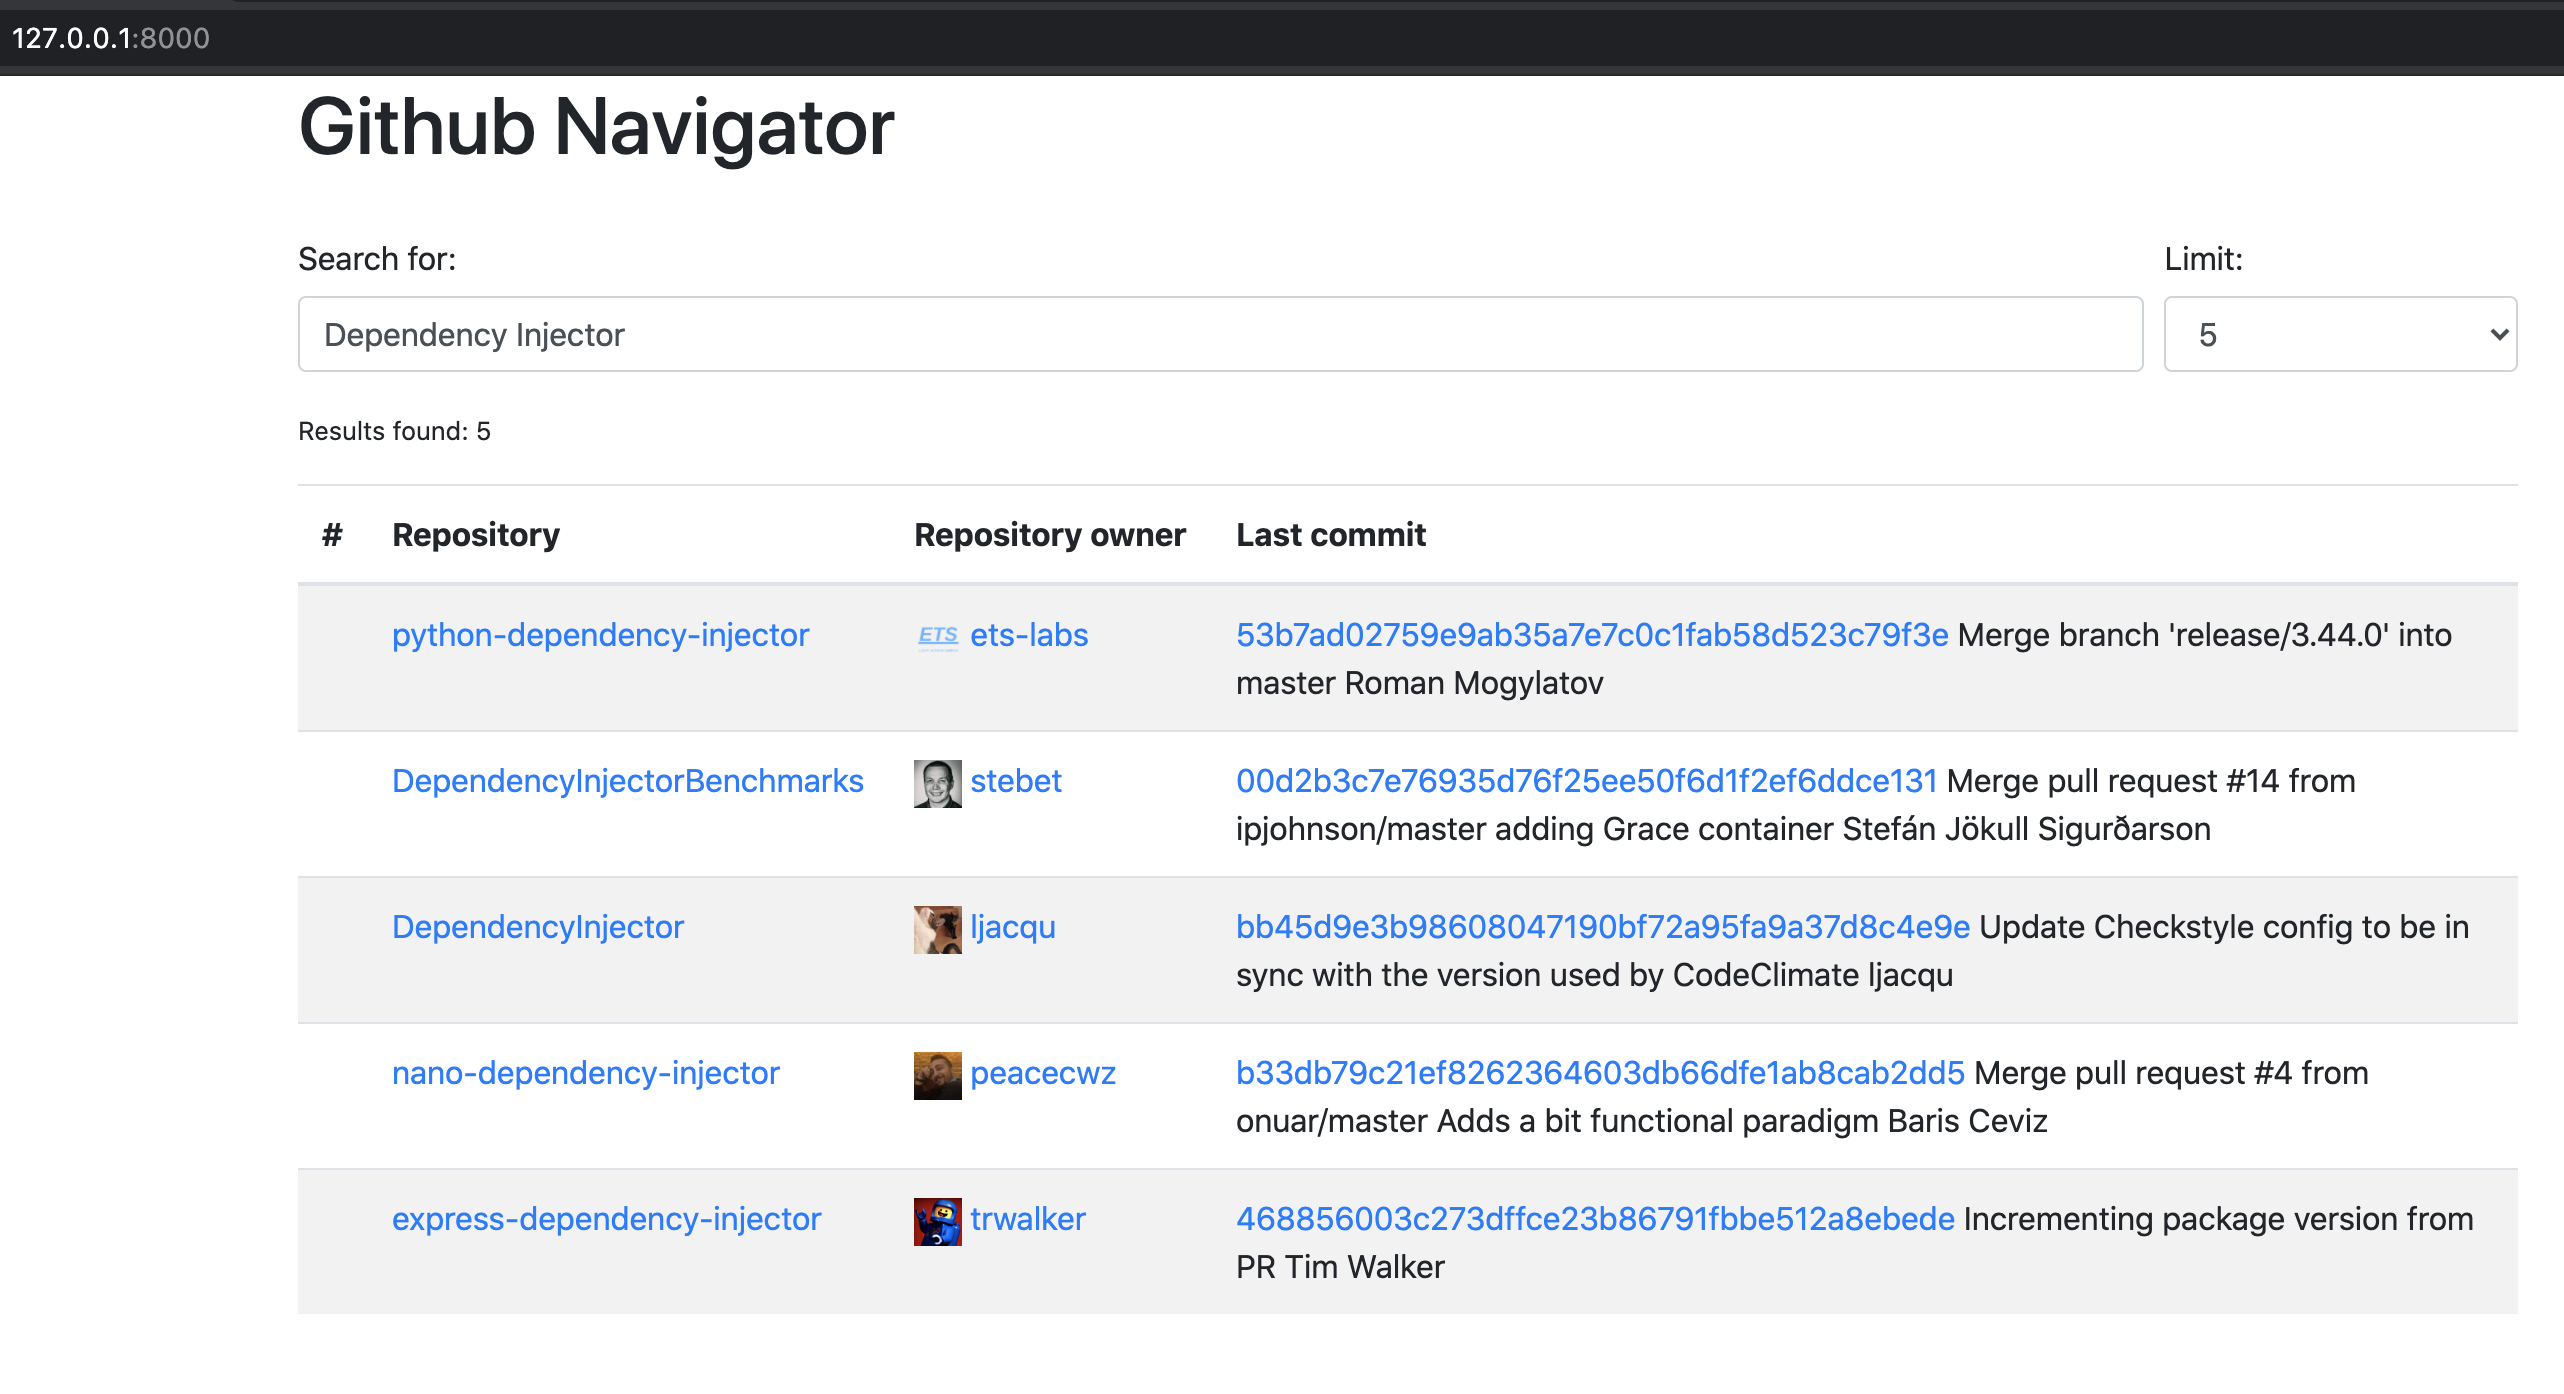The height and width of the screenshot is (1394, 2564).
Task: Visit peacecwz owner profile link
Action: pos(1042,1073)
